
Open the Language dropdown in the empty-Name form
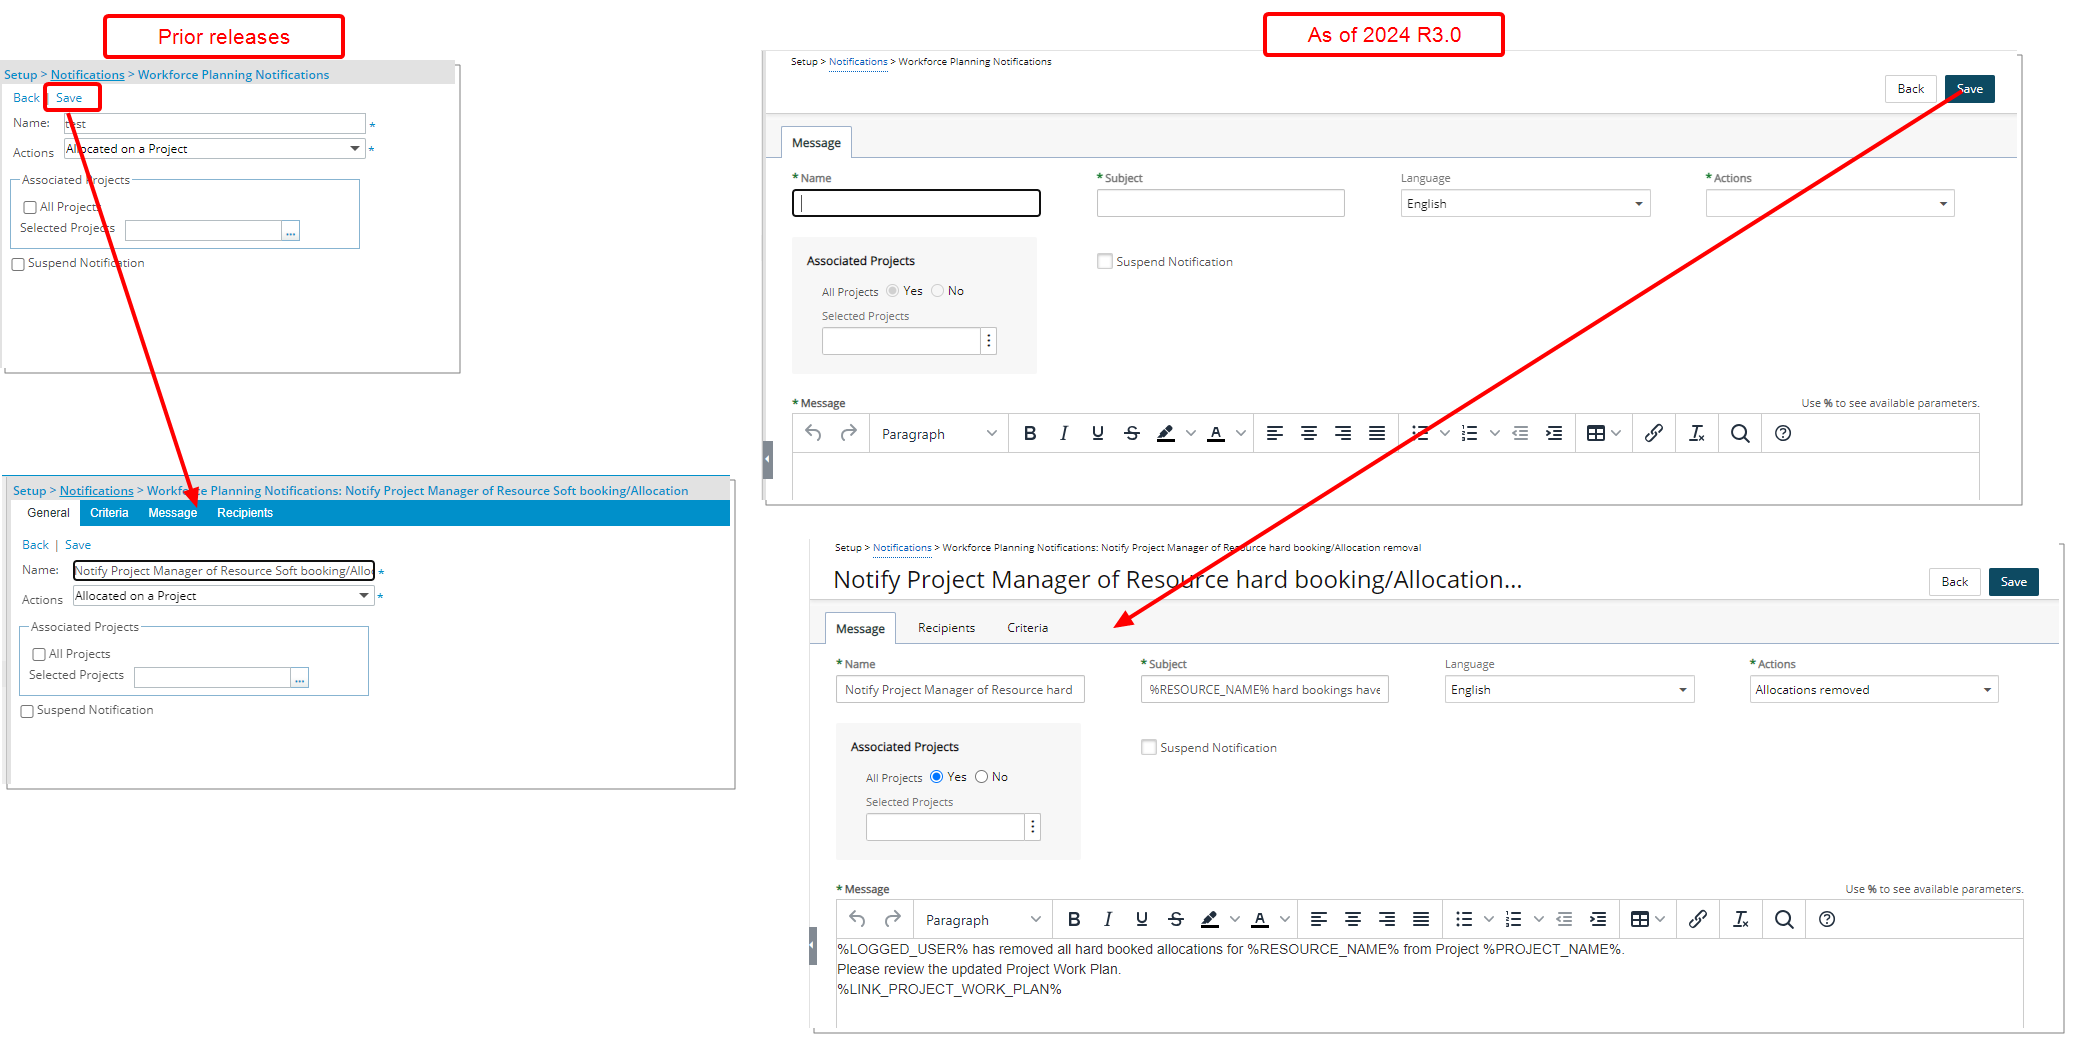point(1525,204)
